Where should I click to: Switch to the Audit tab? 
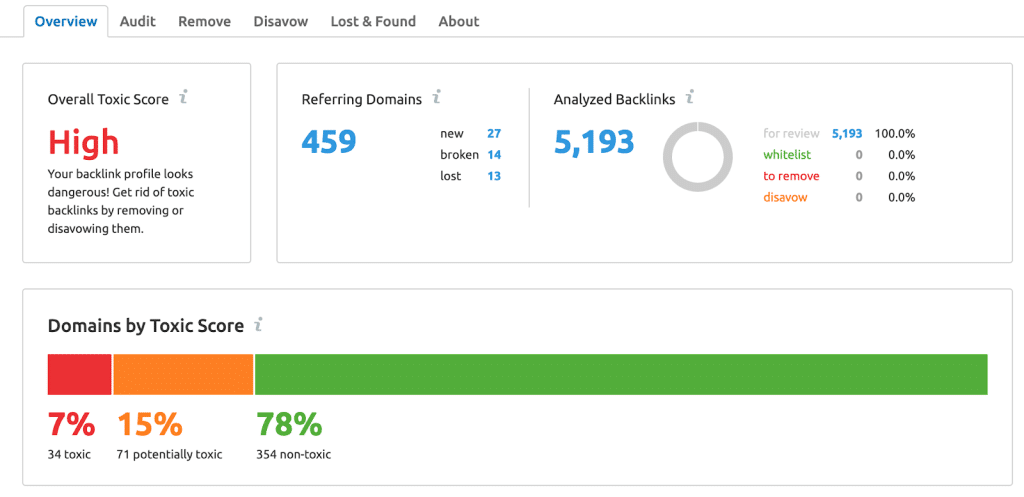138,22
